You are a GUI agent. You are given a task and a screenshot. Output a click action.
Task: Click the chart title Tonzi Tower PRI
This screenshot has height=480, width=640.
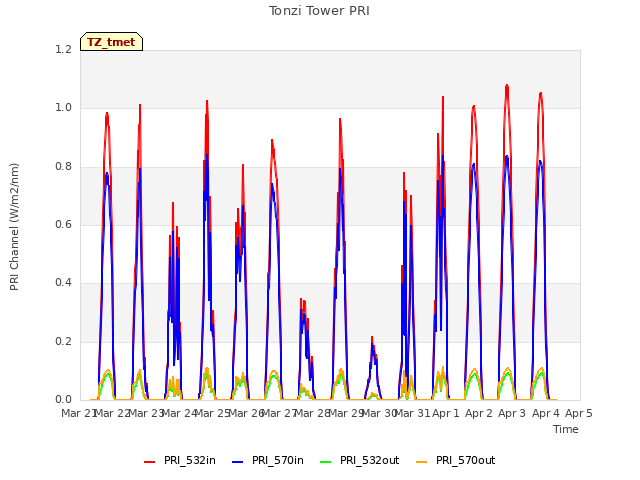(319, 11)
